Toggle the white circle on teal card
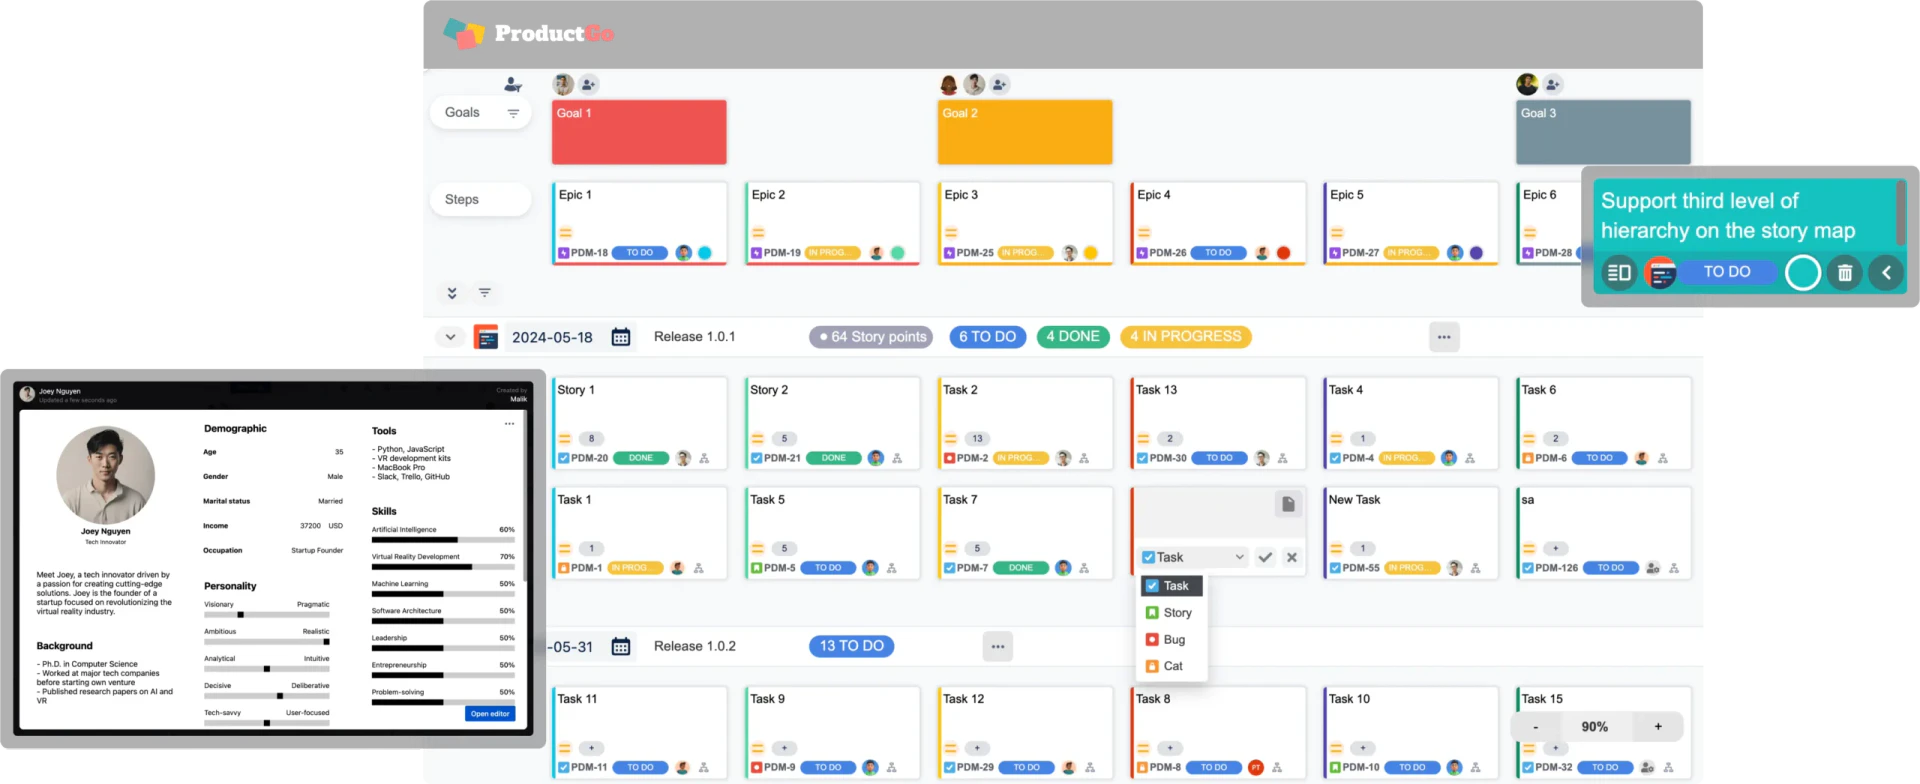Viewport: 1920px width, 784px height. 1802,272
